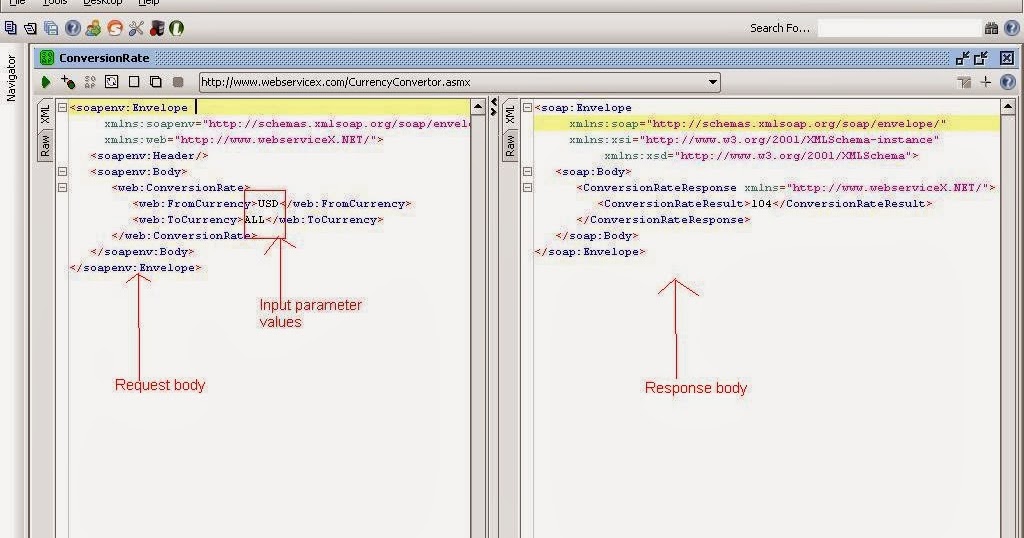The width and height of the screenshot is (1024, 538).
Task: Click the closing </soapenv:Envelope> tag
Action: tap(135, 268)
